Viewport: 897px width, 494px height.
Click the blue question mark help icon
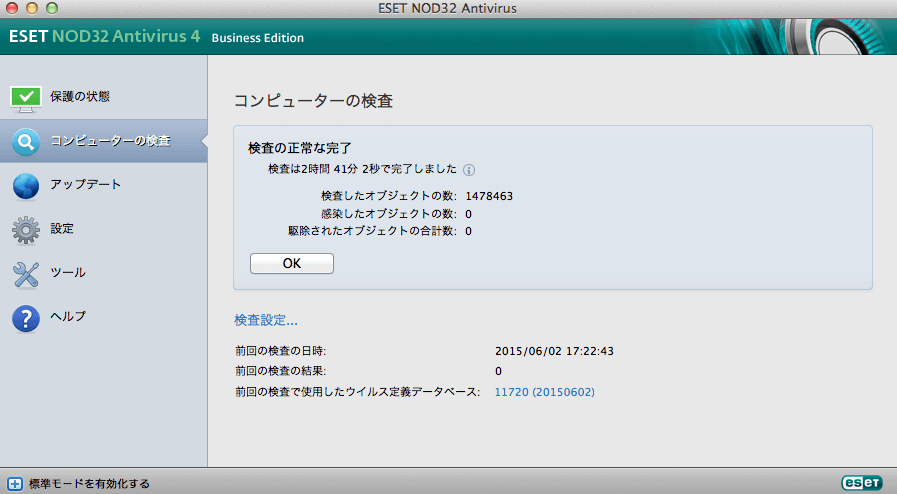[x=26, y=318]
